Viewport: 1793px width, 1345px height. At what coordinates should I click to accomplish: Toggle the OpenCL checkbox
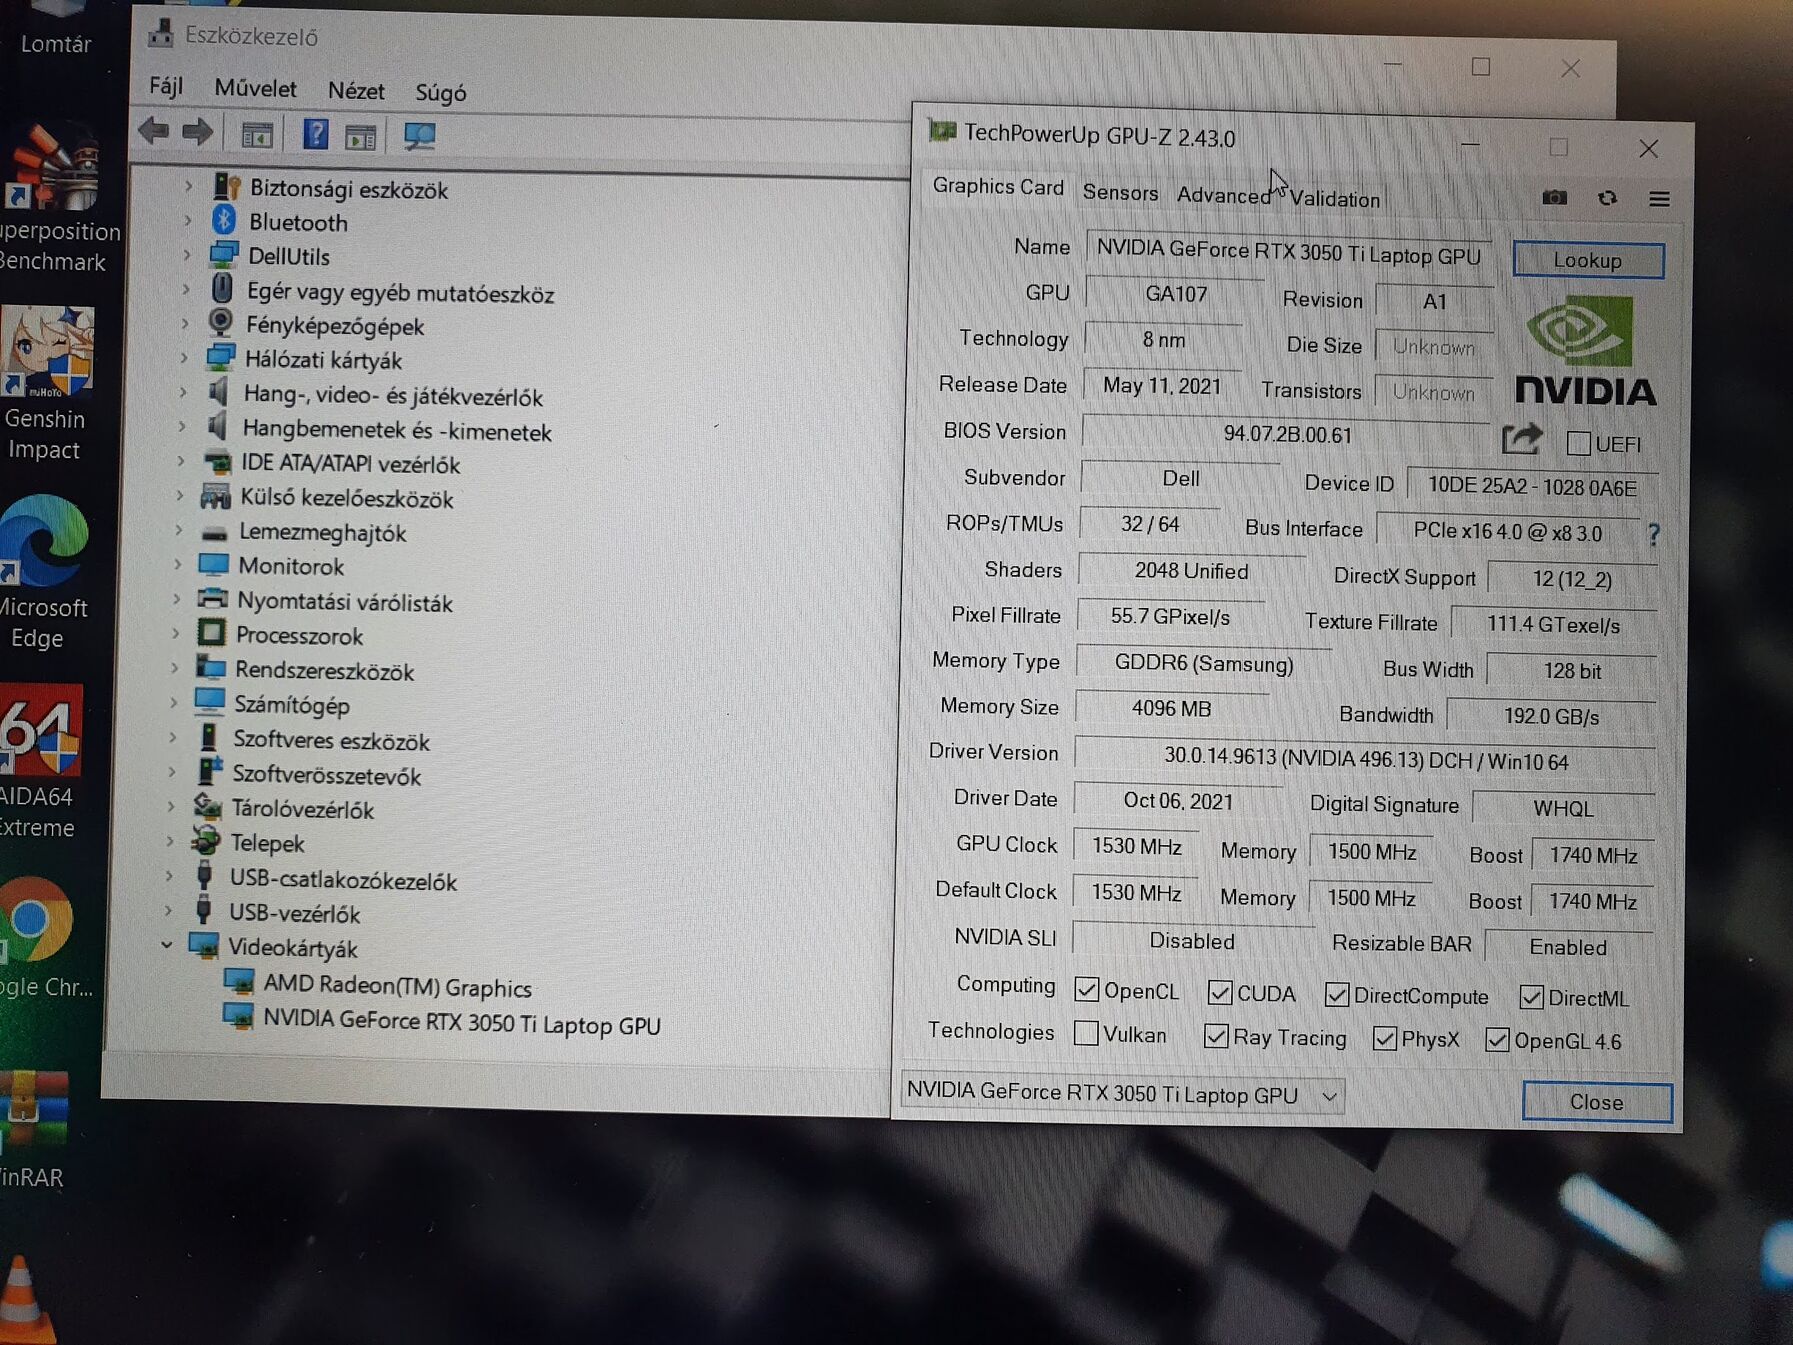(x=1087, y=989)
